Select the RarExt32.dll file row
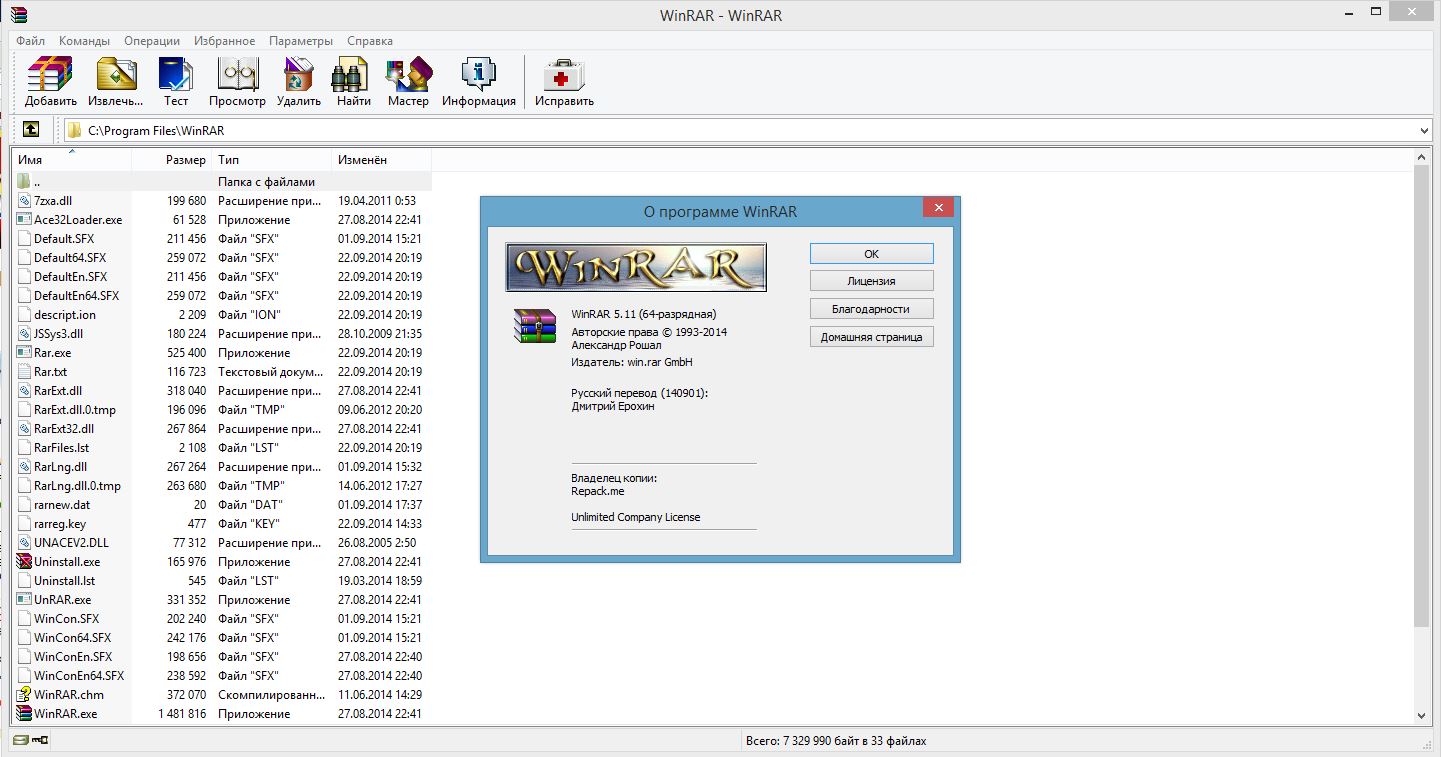 pos(222,429)
